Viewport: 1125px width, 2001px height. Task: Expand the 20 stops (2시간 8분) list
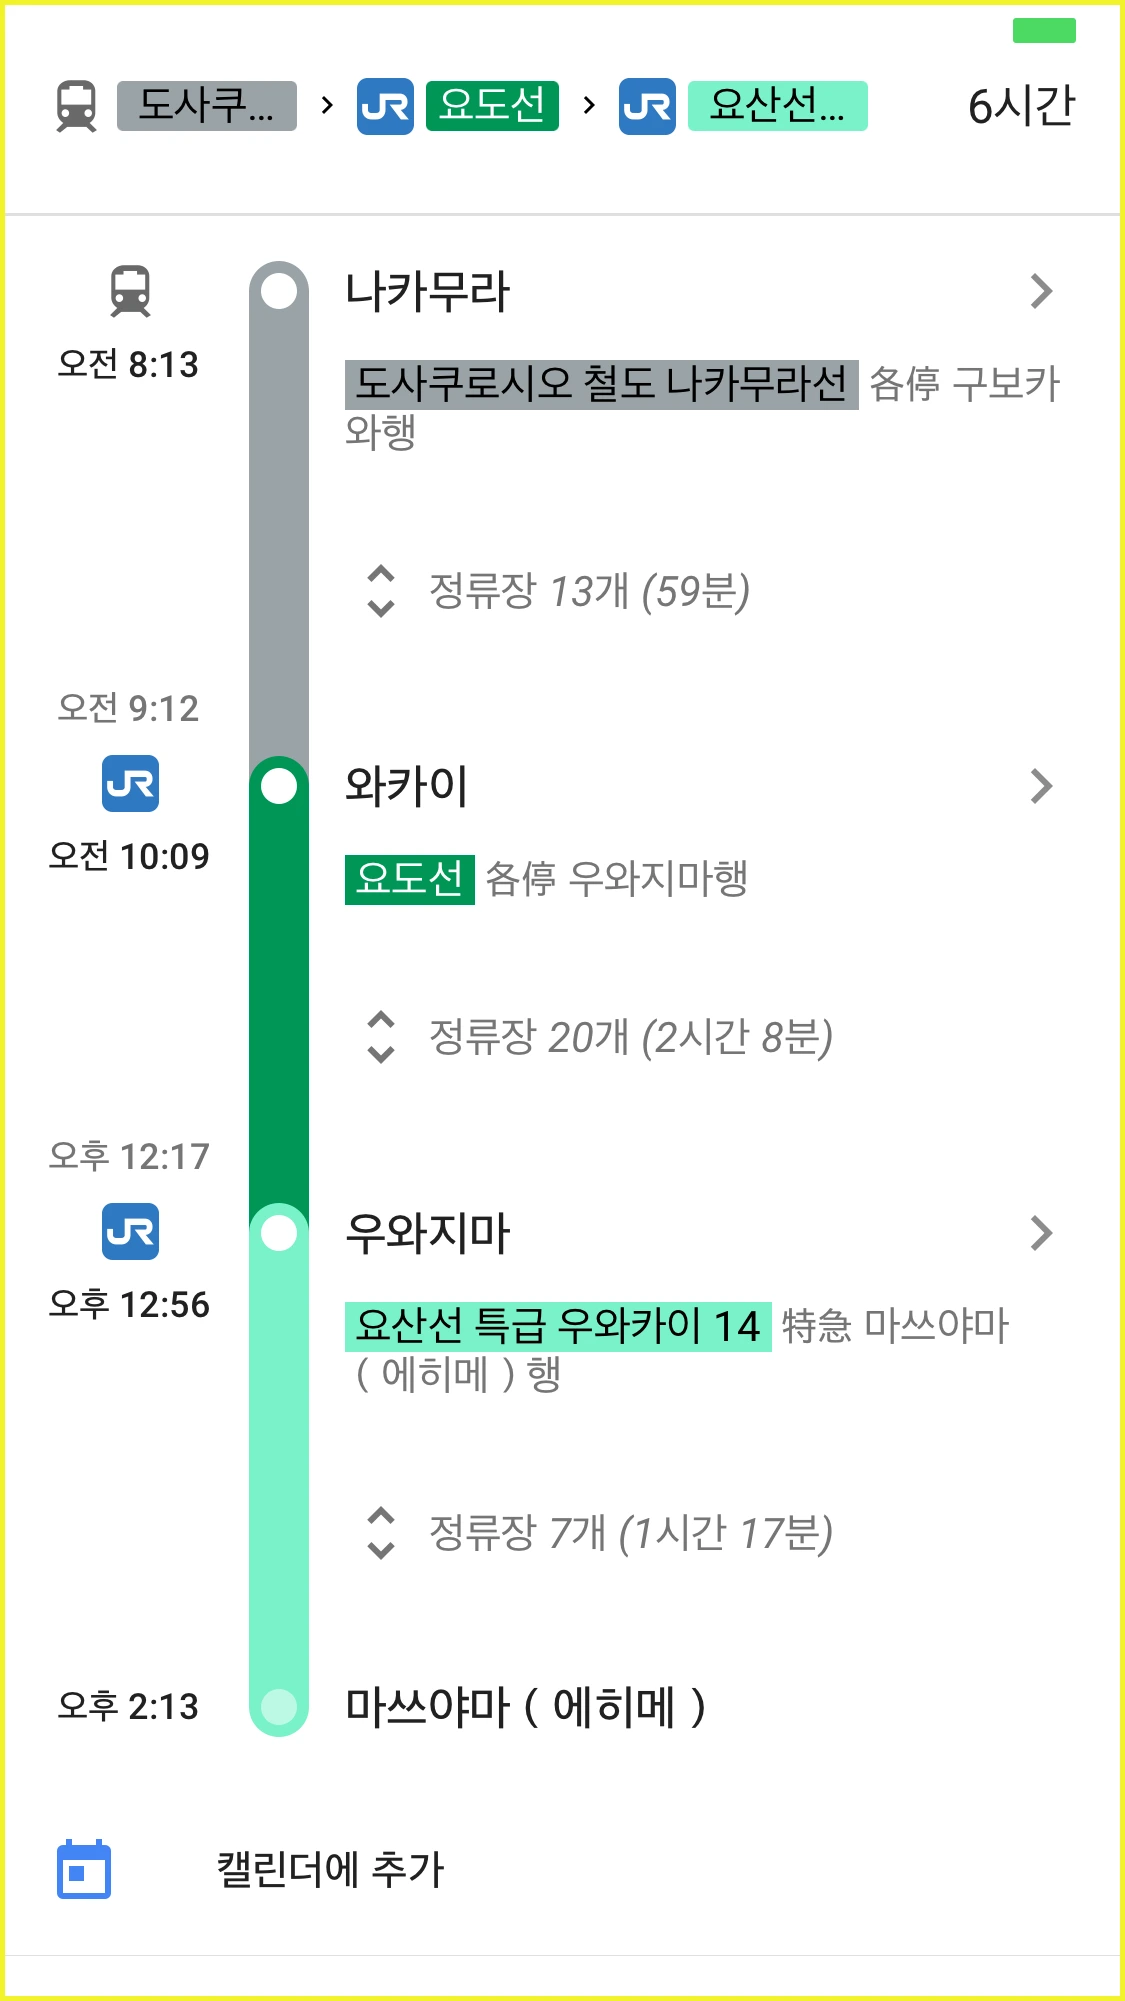tap(599, 1037)
